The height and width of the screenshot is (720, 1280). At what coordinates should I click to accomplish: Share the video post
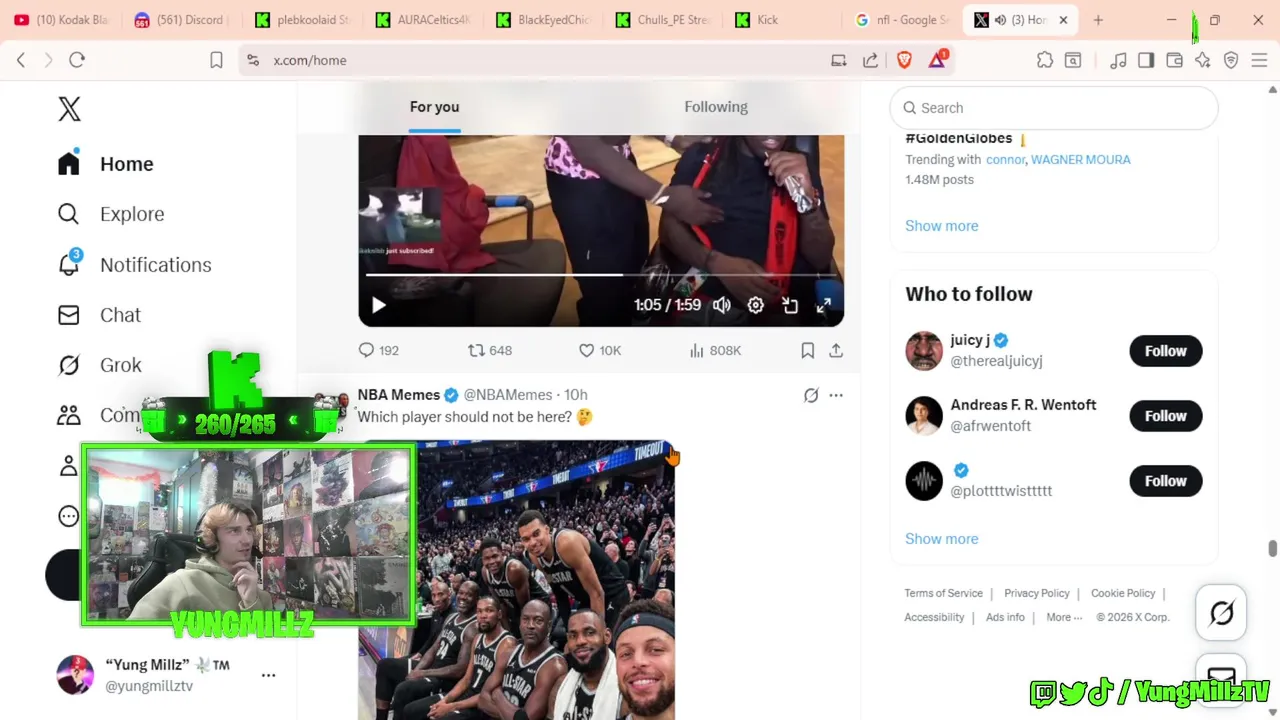coord(836,350)
